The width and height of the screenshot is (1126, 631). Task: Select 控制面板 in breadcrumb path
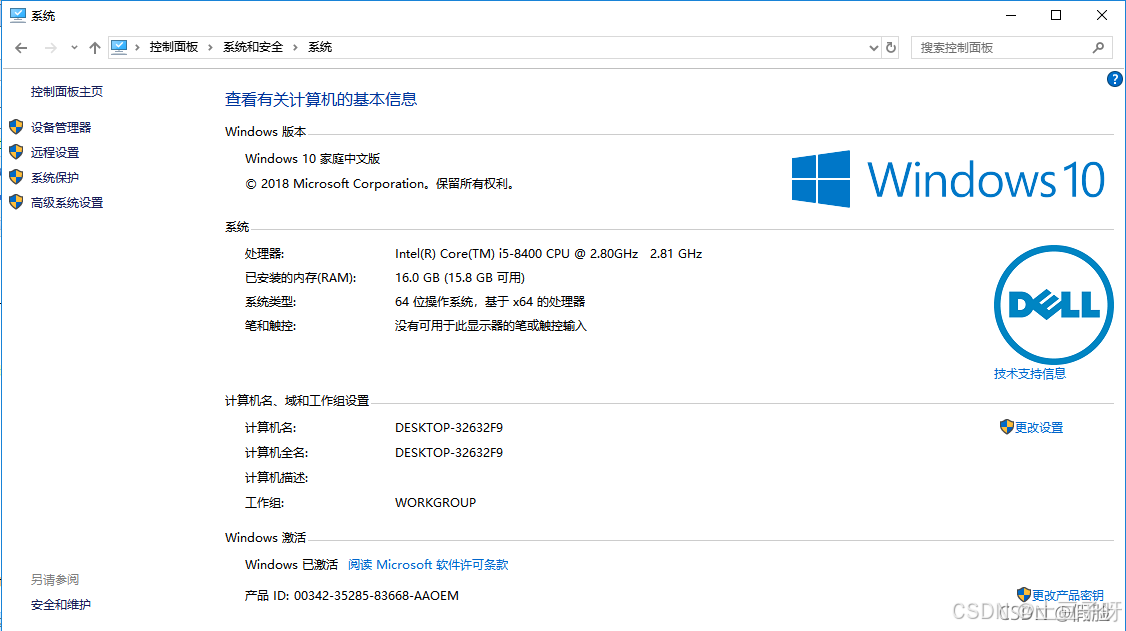tap(174, 47)
